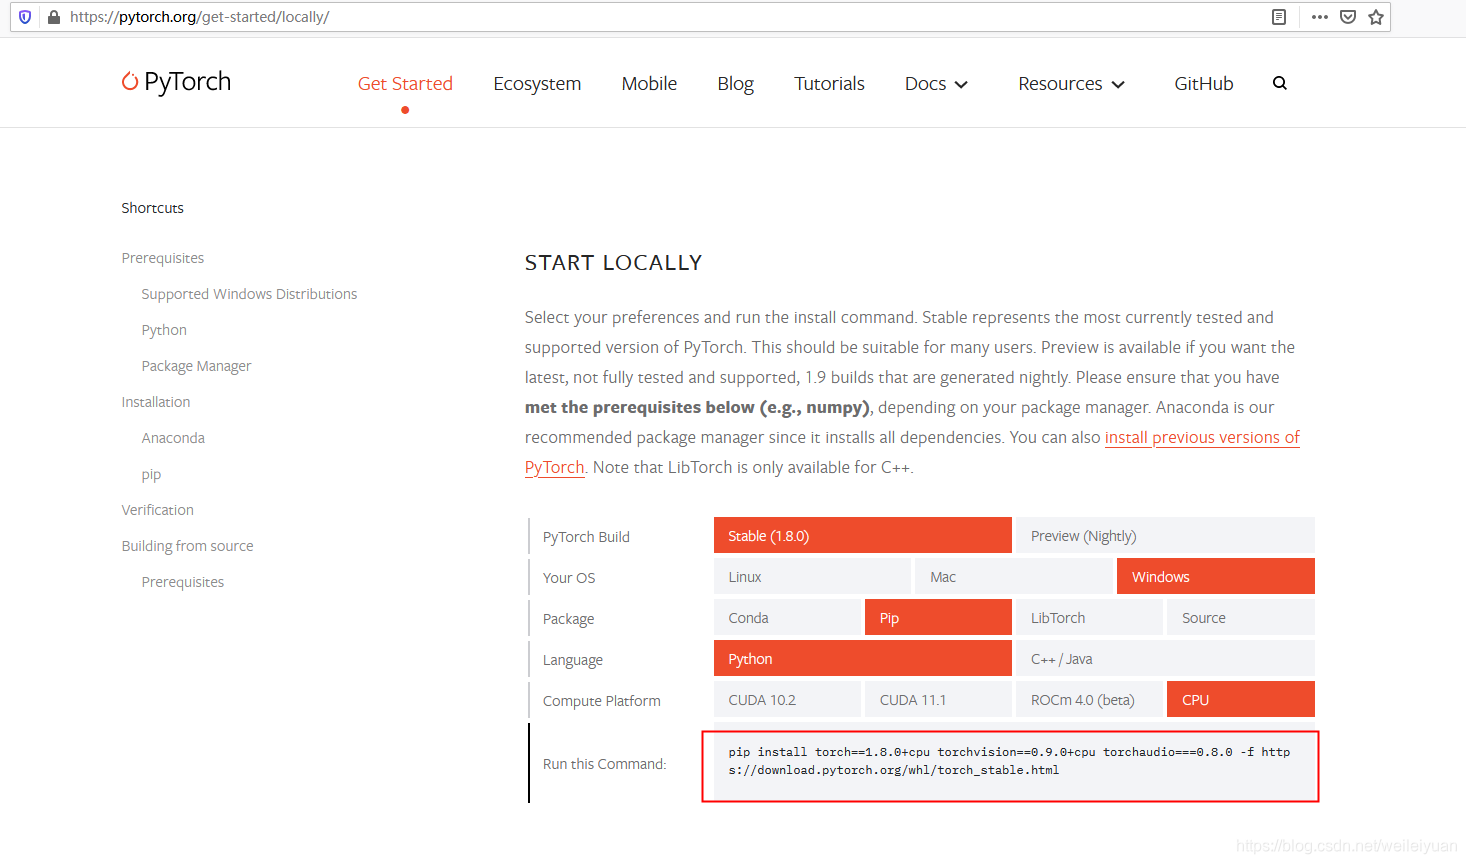Save page to Pocket icon
This screenshot has width=1466, height=864.
tap(1348, 17)
